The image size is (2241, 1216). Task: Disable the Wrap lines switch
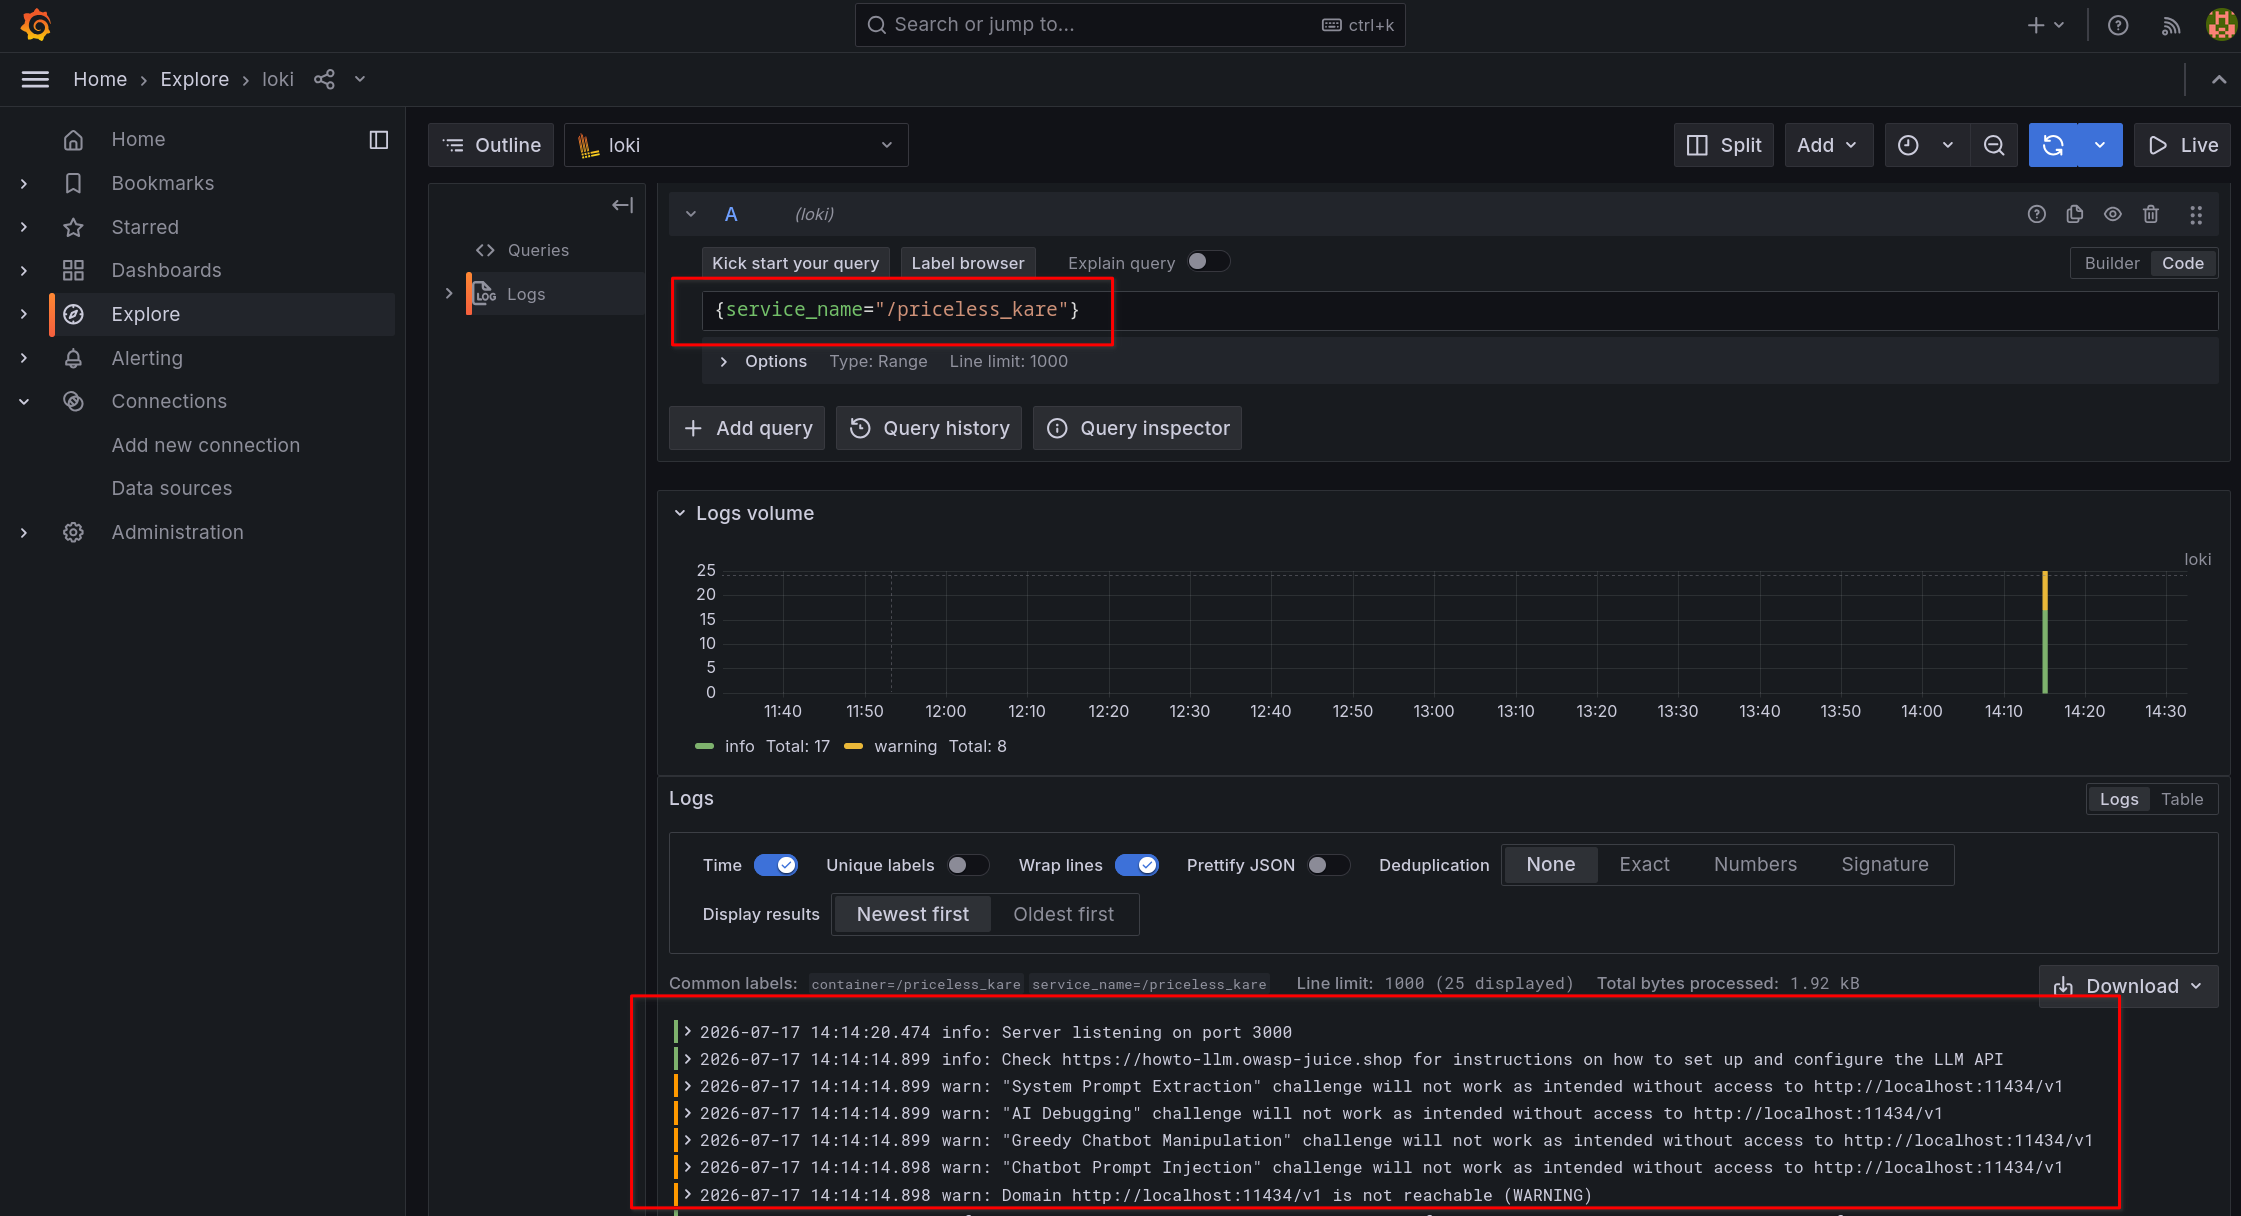click(1137, 865)
